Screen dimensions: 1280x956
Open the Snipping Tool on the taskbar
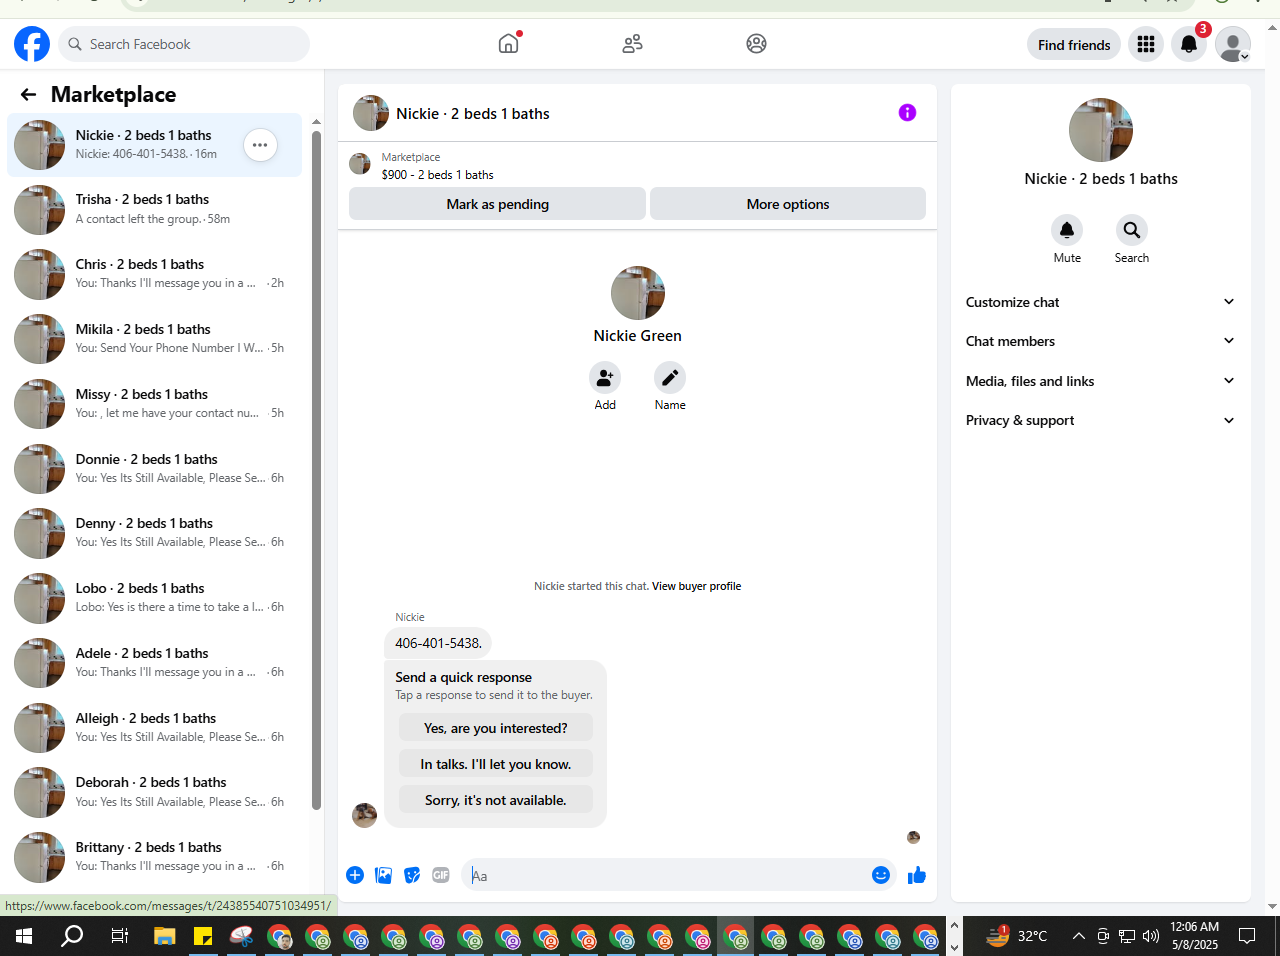click(241, 936)
